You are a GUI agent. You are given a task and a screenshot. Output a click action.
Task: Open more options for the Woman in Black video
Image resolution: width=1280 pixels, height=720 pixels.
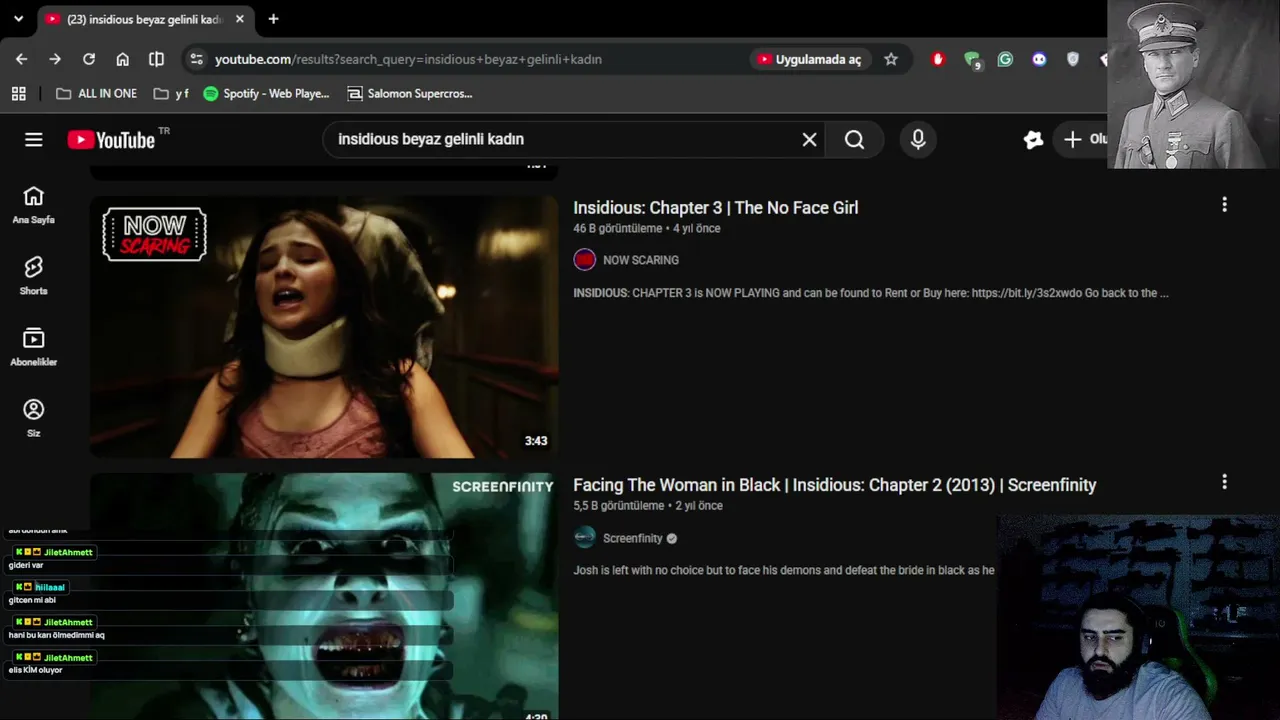(1224, 482)
